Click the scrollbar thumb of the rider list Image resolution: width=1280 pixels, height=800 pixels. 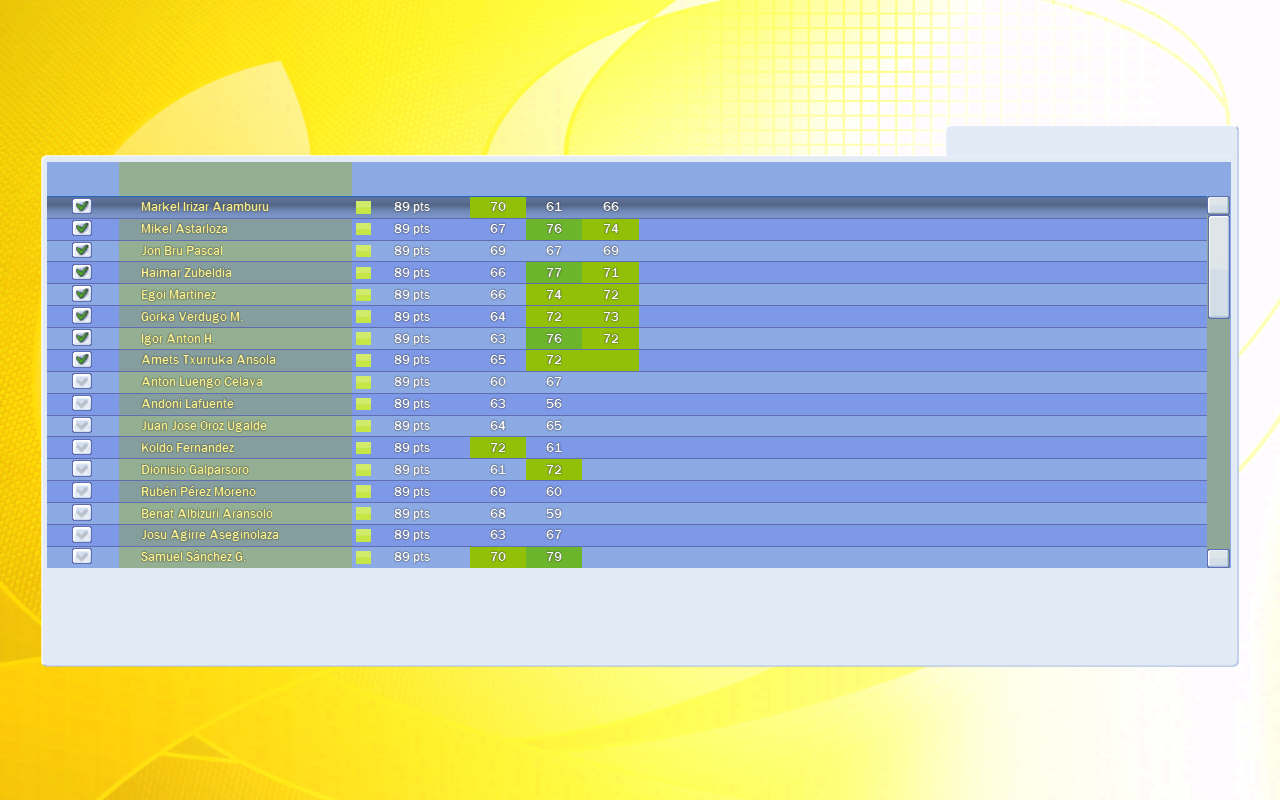pyautogui.click(x=1218, y=267)
